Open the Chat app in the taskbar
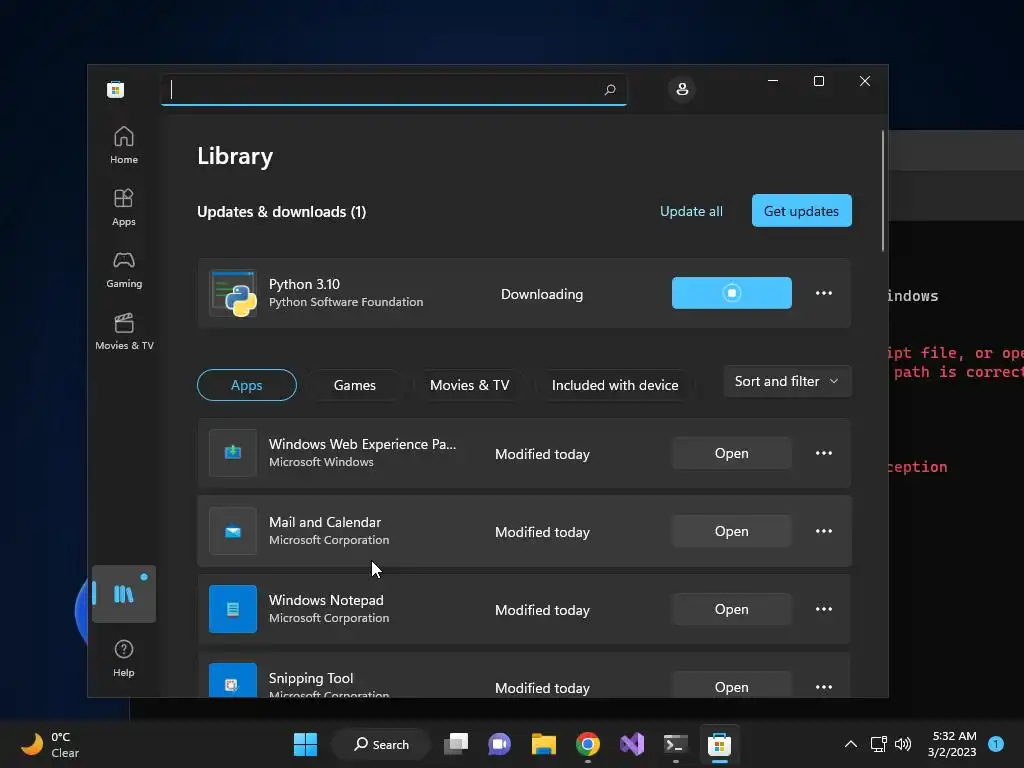Screen dimensions: 1024x768 tap(500, 744)
